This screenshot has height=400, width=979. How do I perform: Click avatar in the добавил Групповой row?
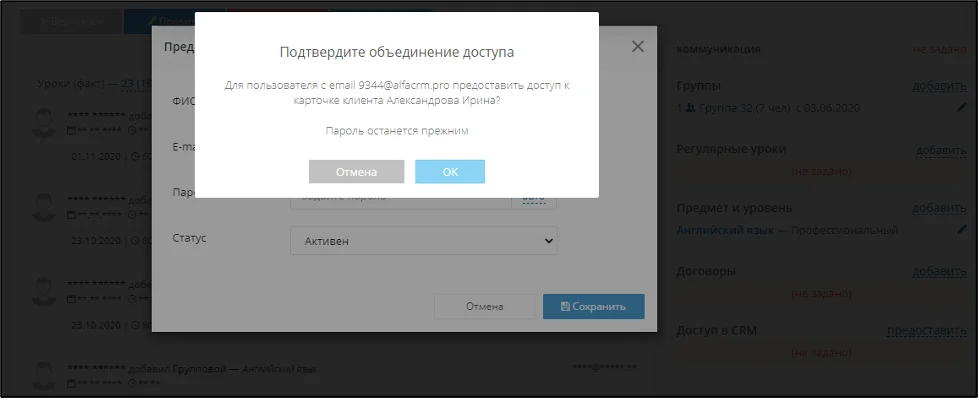click(x=44, y=374)
